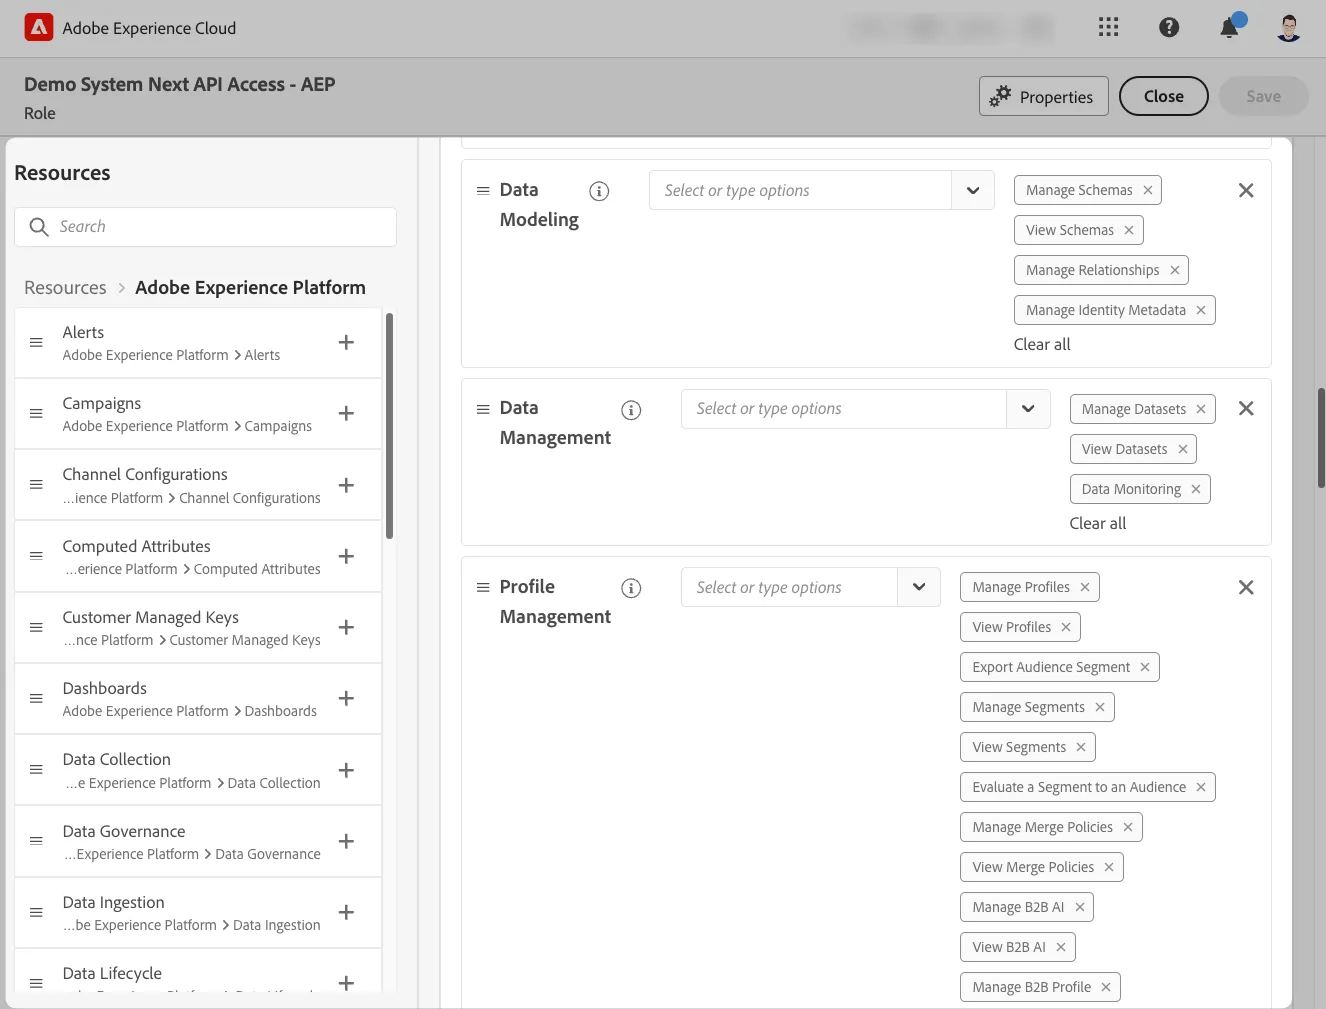Show info for Profile Management
Screen dimensions: 1326x1009
pos(631,588)
